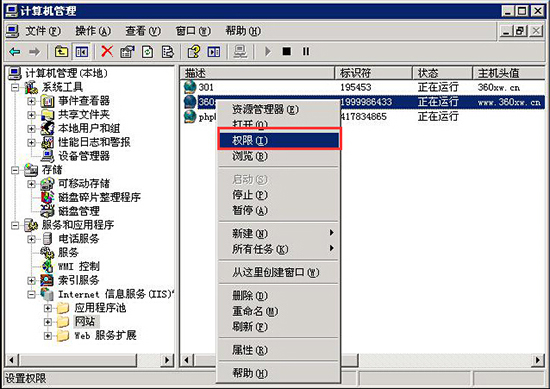
Task: Choose 从这里创建窗口(W) in context menu
Action: 279,272
